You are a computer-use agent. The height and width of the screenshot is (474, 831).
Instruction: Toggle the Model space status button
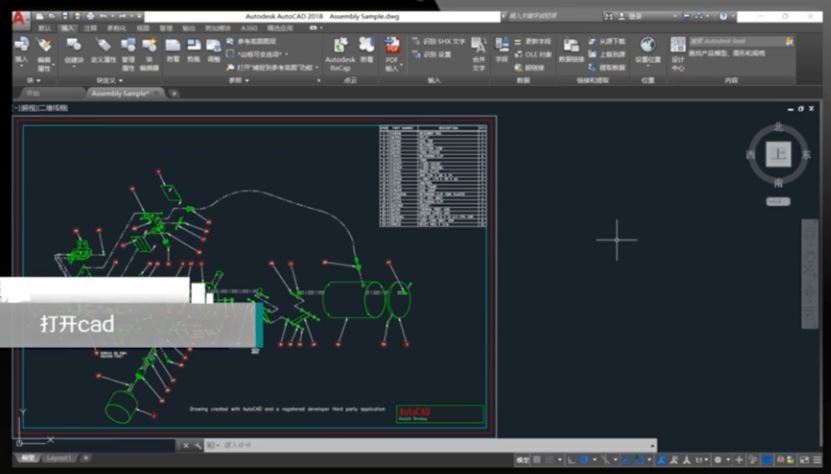pyautogui.click(x=523, y=460)
